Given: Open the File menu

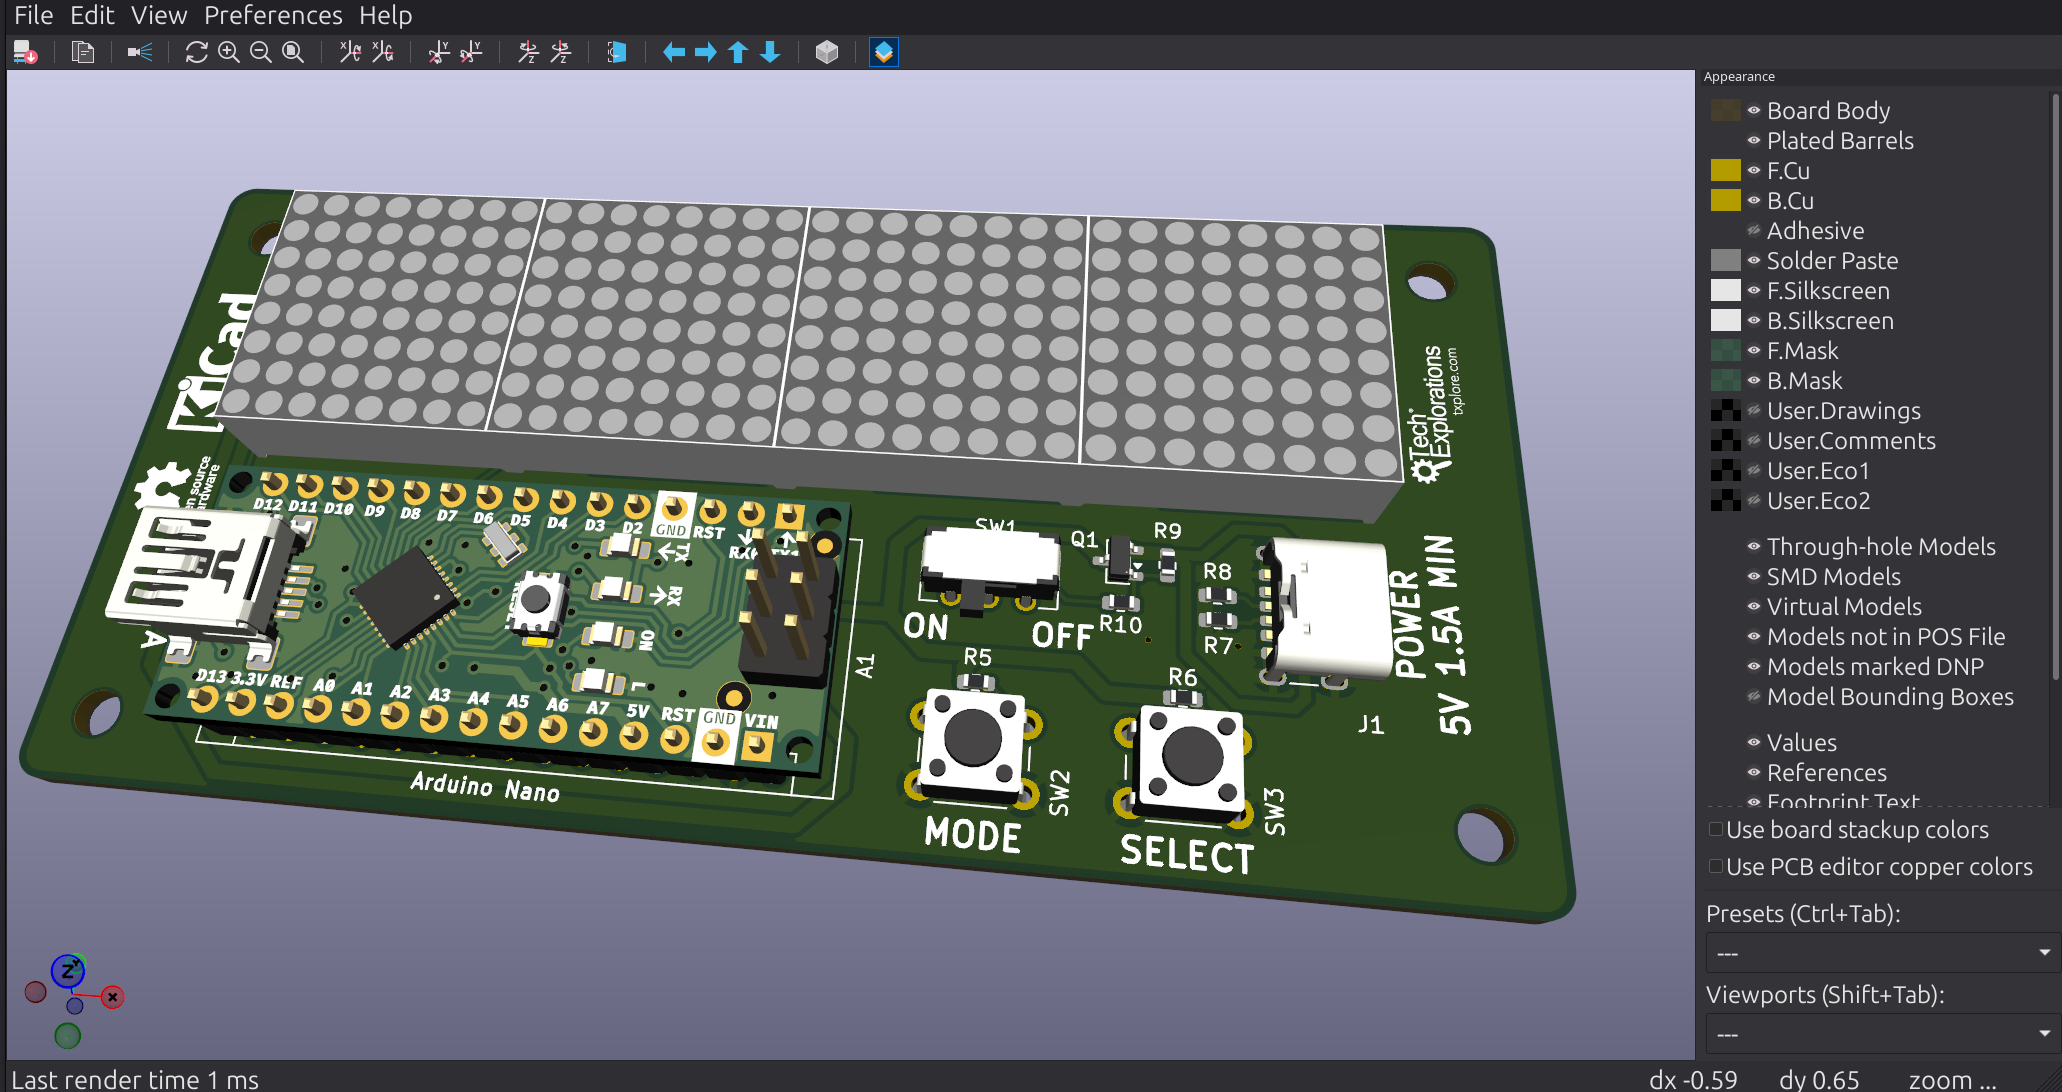Looking at the screenshot, I should click(x=33, y=15).
